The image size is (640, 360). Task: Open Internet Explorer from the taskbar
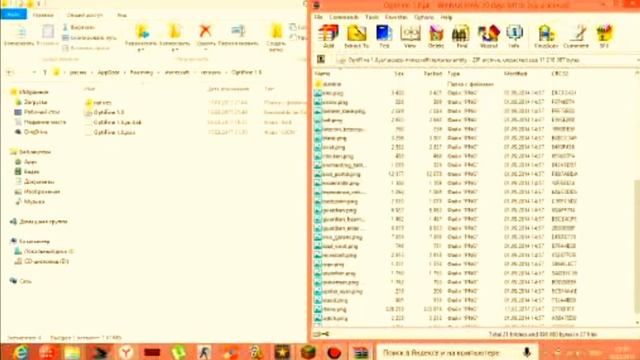20,352
